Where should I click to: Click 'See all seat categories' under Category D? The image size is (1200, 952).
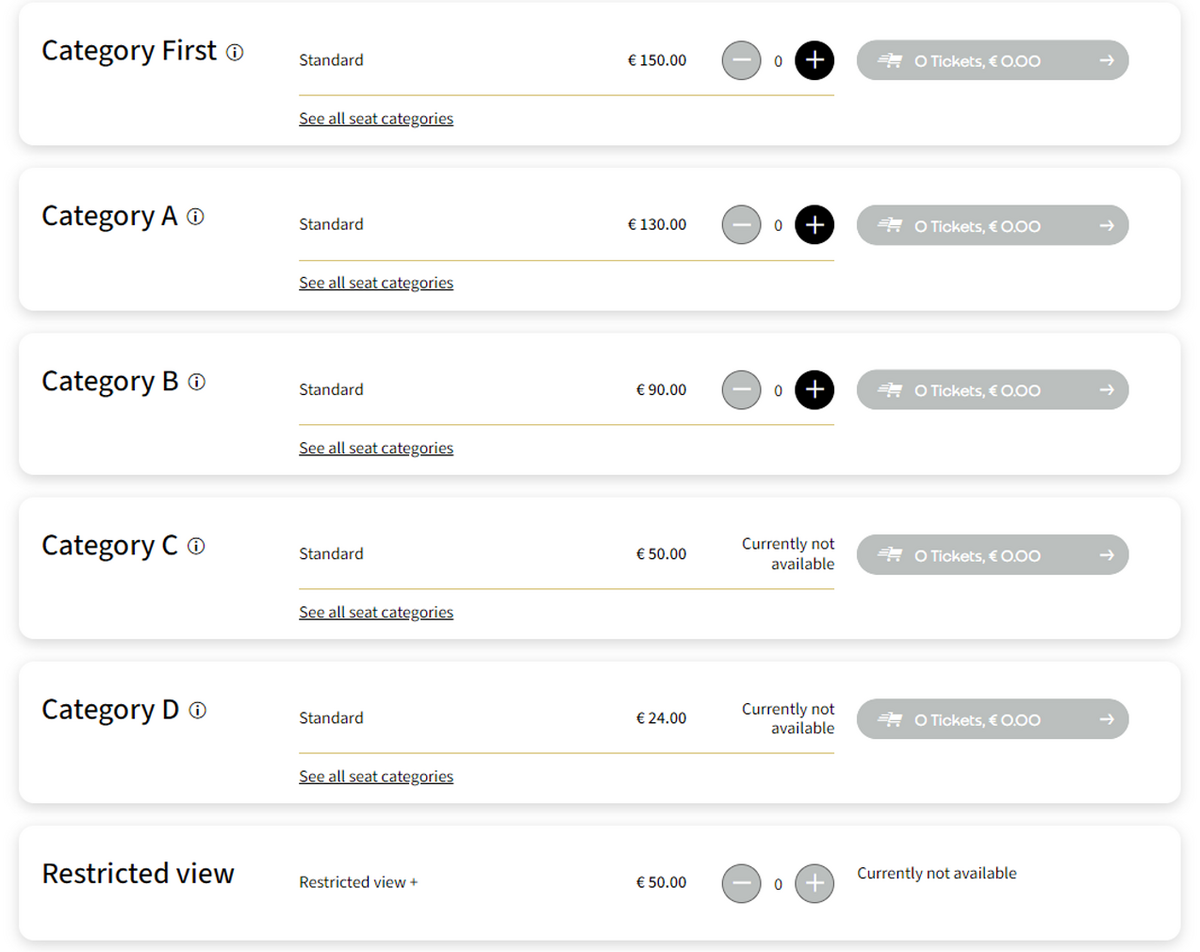pyautogui.click(x=376, y=777)
